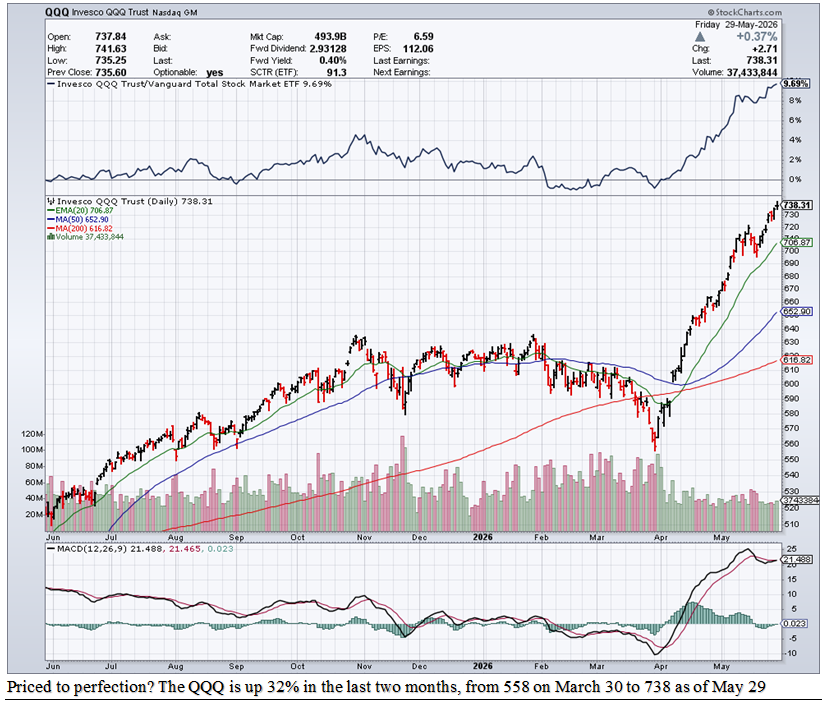Click the StockCharts.com attribution text
This screenshot has height=705, width=828.
(x=745, y=12)
